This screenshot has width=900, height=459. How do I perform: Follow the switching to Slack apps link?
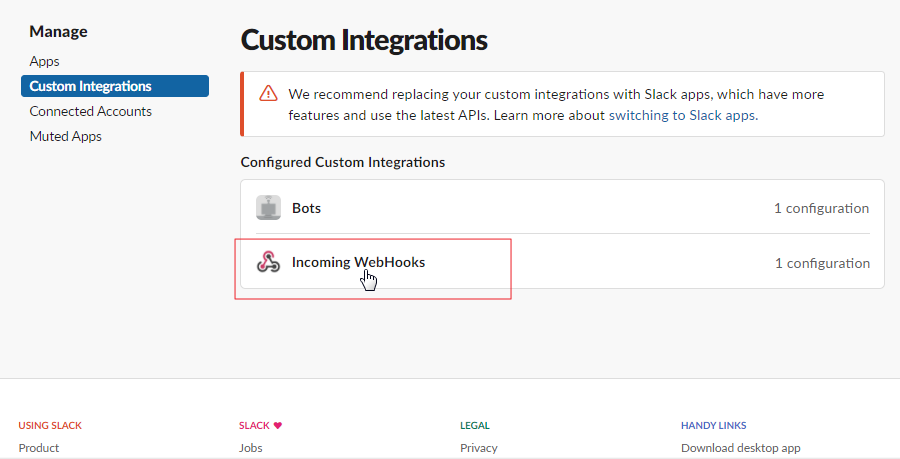coord(683,115)
